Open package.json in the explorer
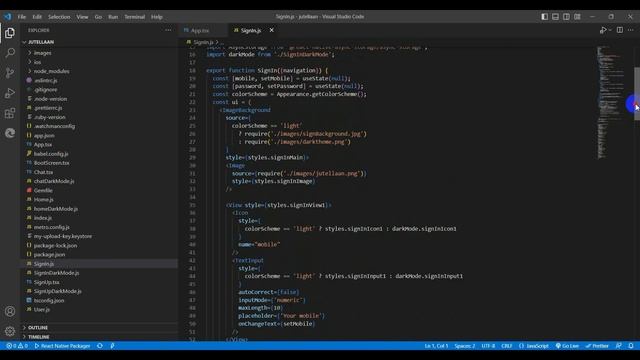Image resolution: width=640 pixels, height=360 pixels. [49, 255]
